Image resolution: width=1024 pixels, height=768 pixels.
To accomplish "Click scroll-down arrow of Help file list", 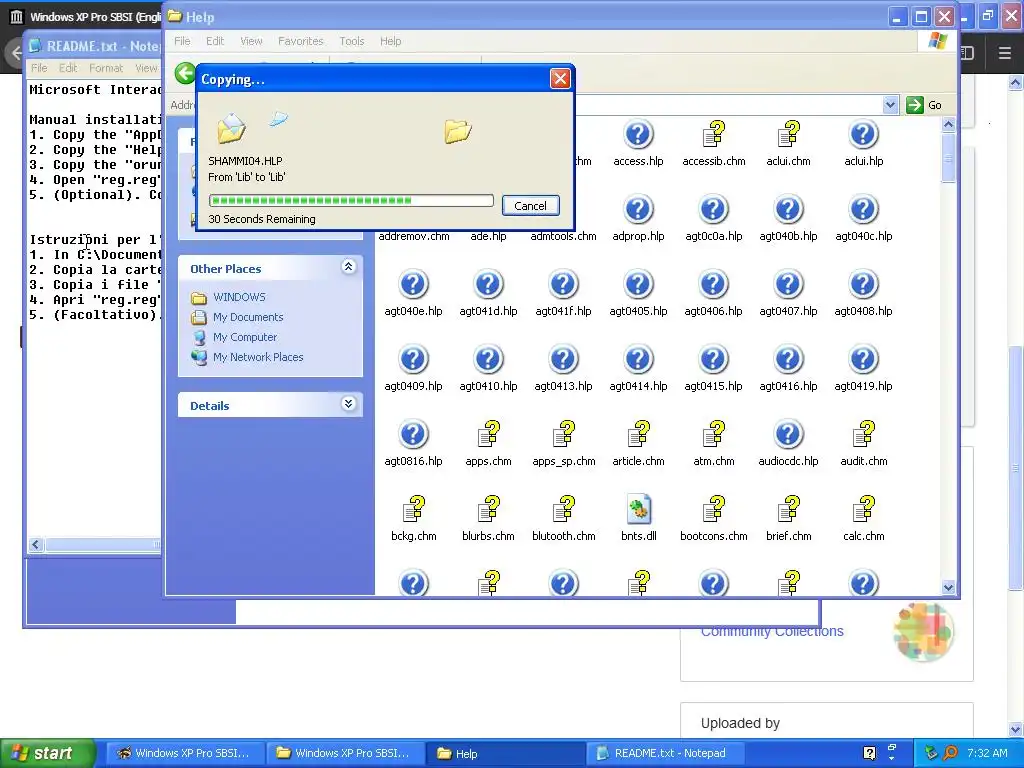I will [x=948, y=587].
